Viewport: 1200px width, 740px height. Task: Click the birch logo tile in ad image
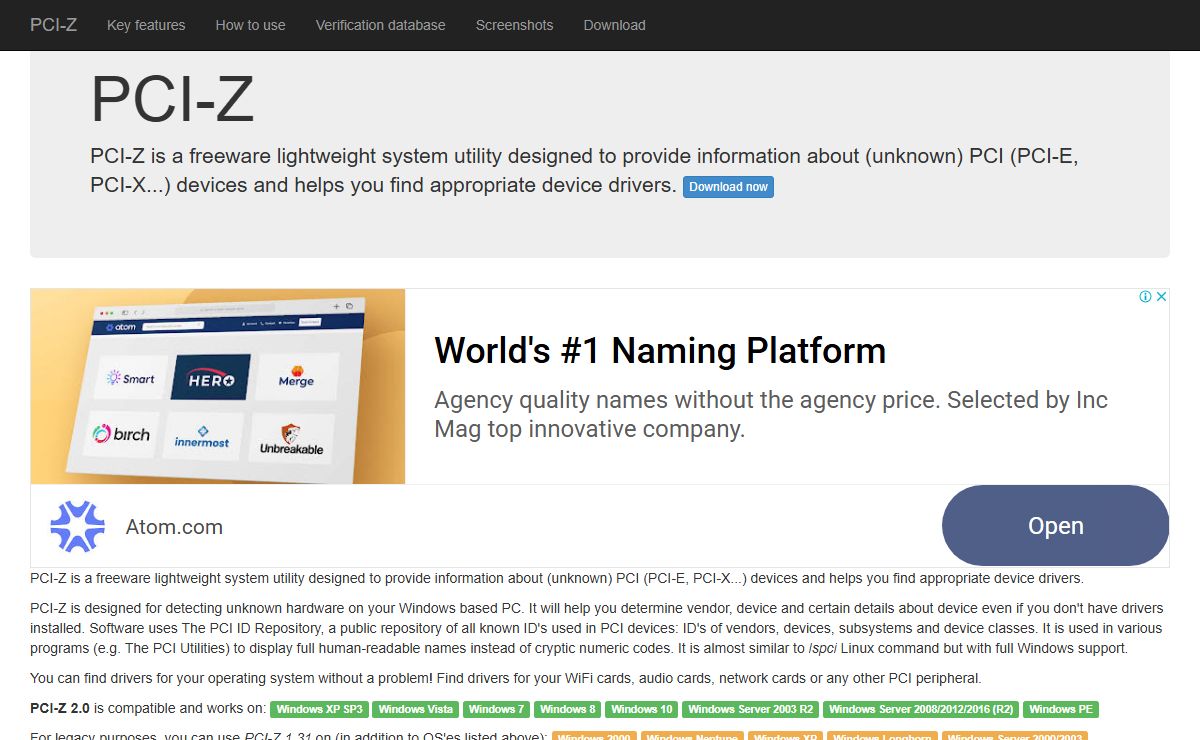click(122, 435)
